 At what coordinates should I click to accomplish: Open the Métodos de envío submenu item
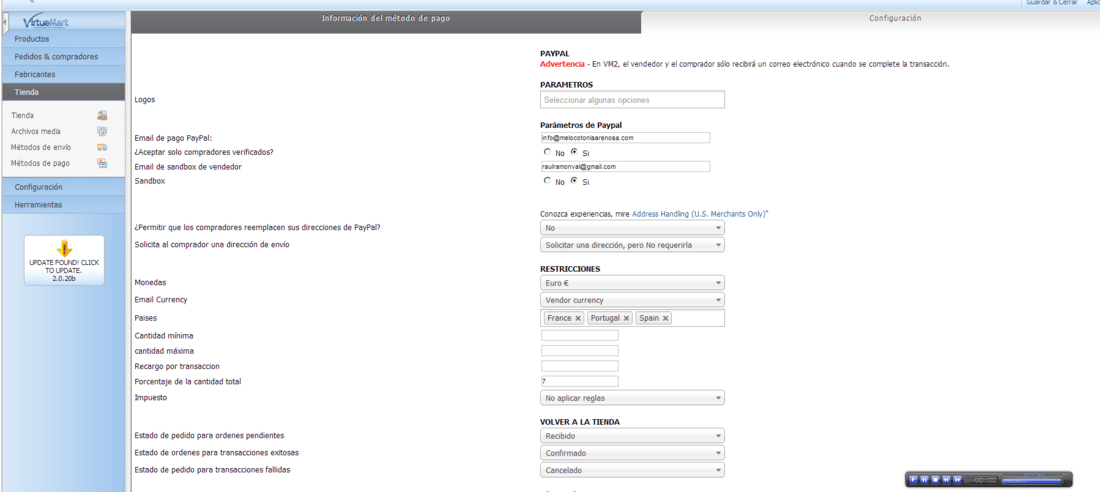click(x=40, y=147)
